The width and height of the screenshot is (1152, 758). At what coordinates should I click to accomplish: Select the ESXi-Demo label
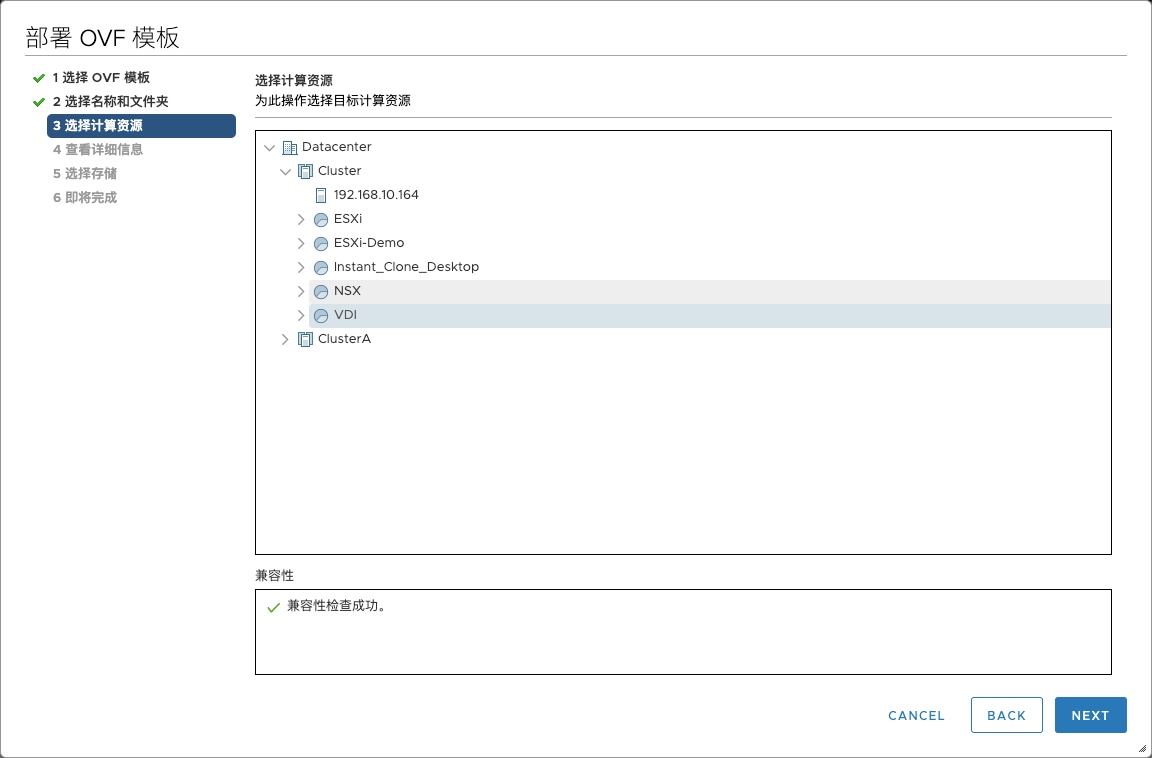369,243
